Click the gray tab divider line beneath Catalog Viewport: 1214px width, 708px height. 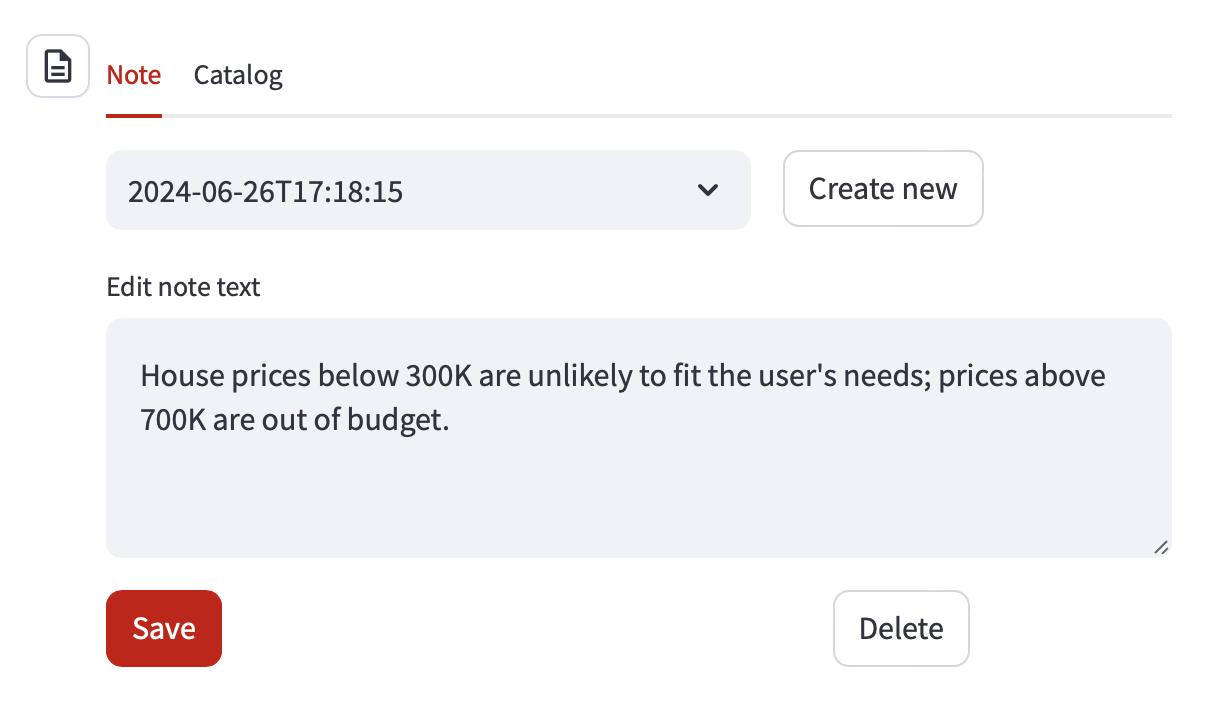pos(238,116)
